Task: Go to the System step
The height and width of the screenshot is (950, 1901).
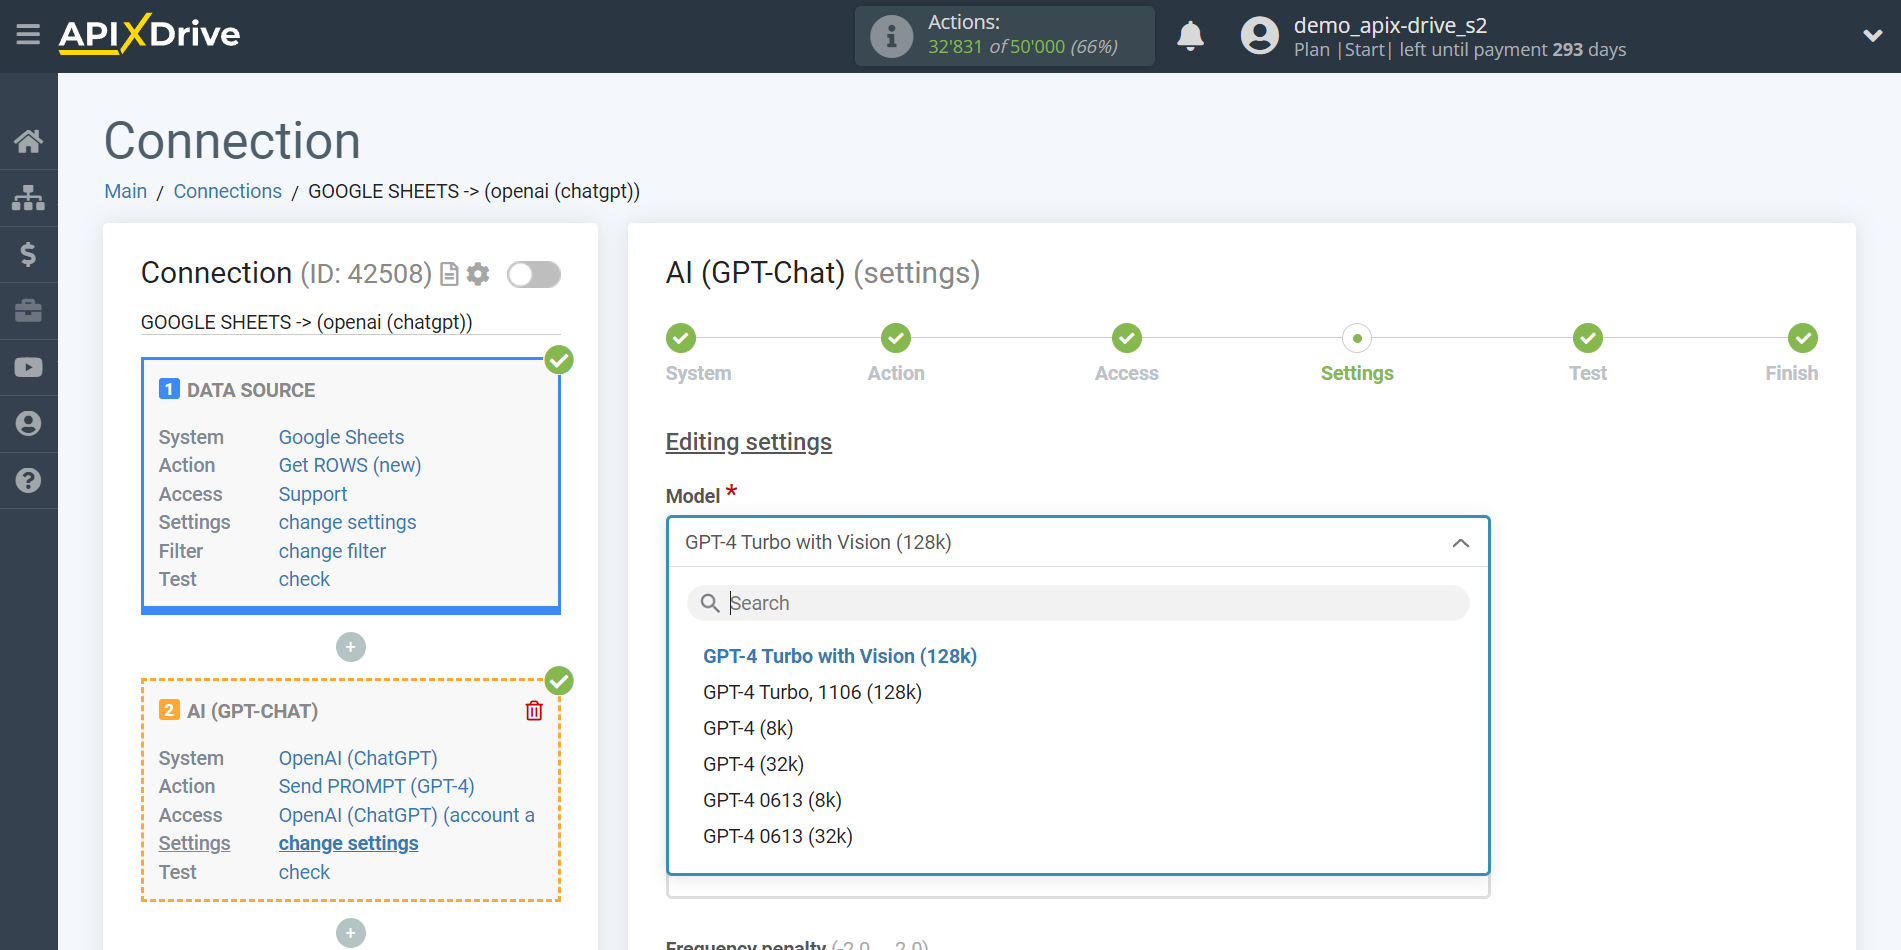Action: point(681,338)
